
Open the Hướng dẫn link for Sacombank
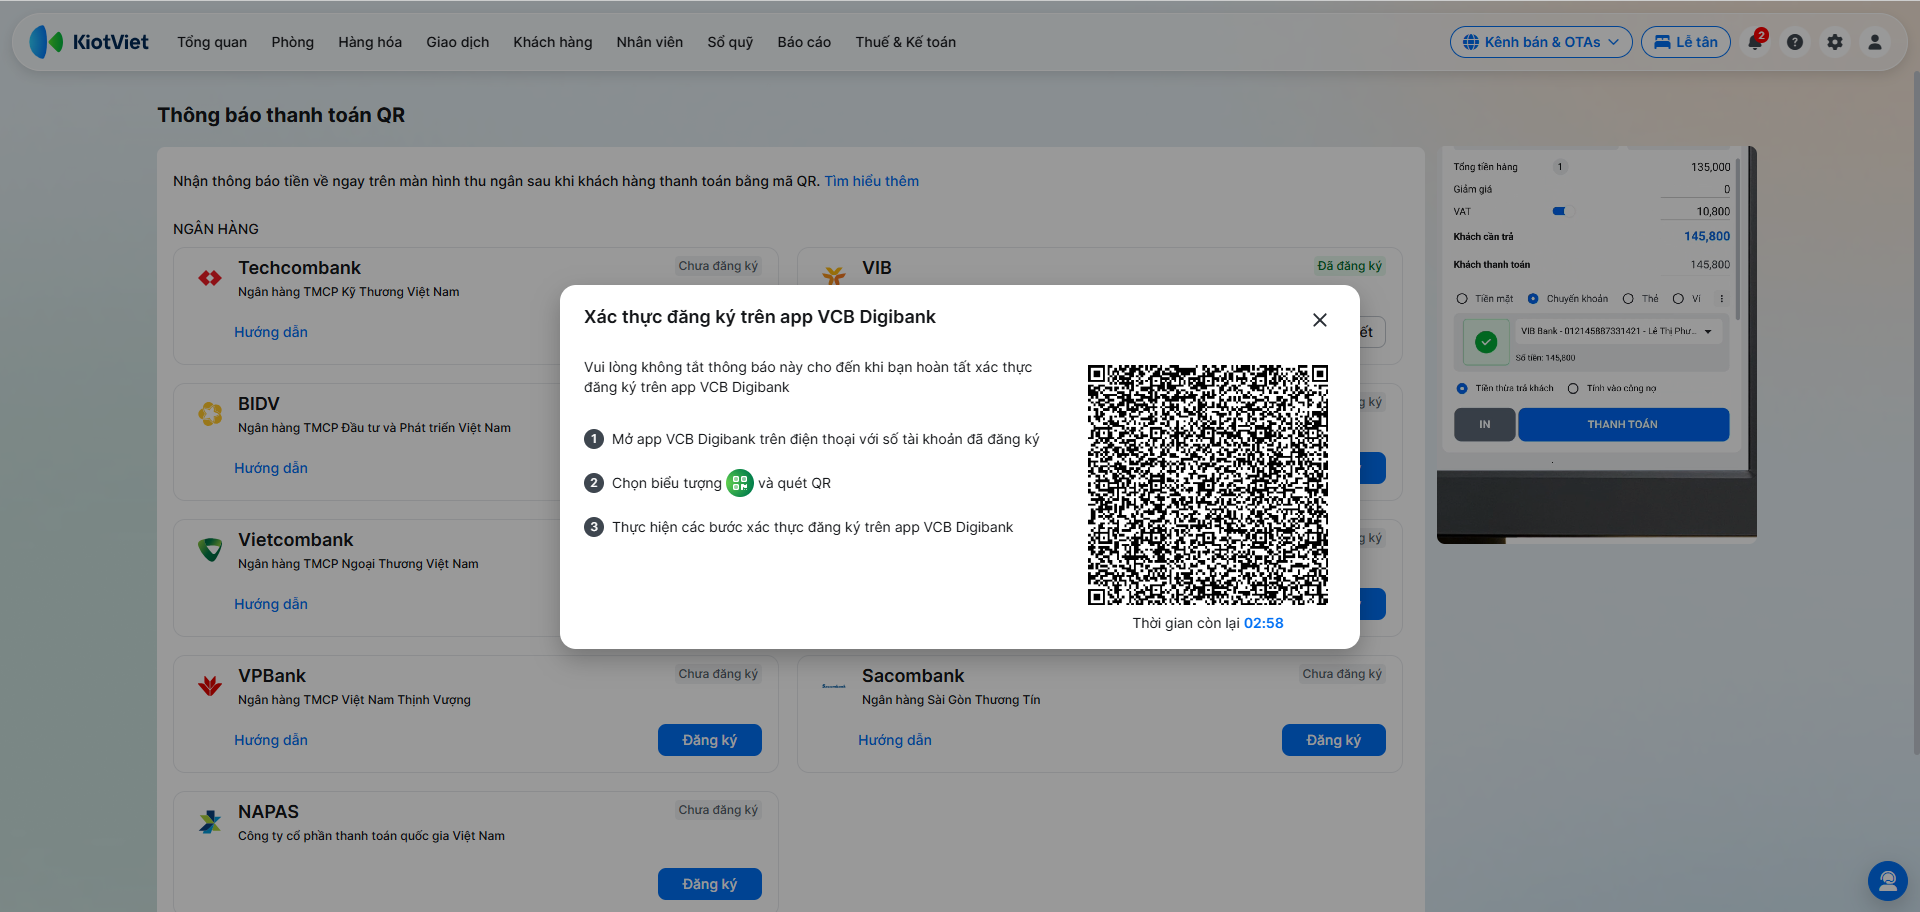895,740
